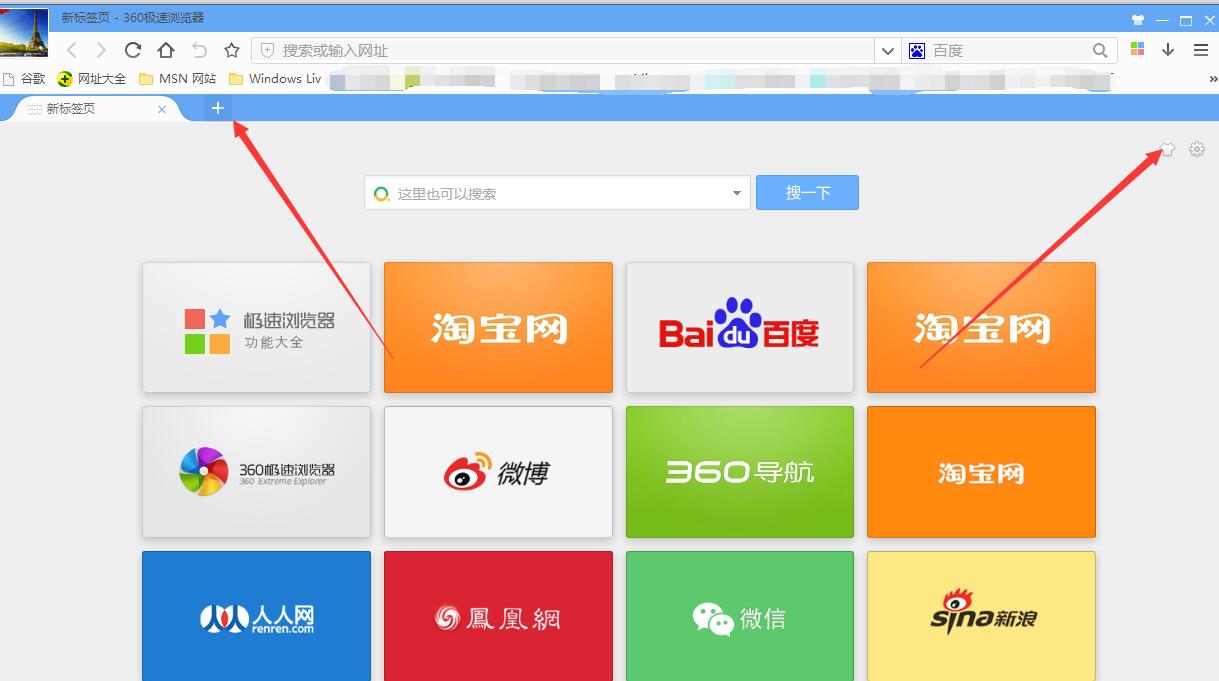Open the 360极速浏览器 tile
1219x681 pixels.
point(256,472)
